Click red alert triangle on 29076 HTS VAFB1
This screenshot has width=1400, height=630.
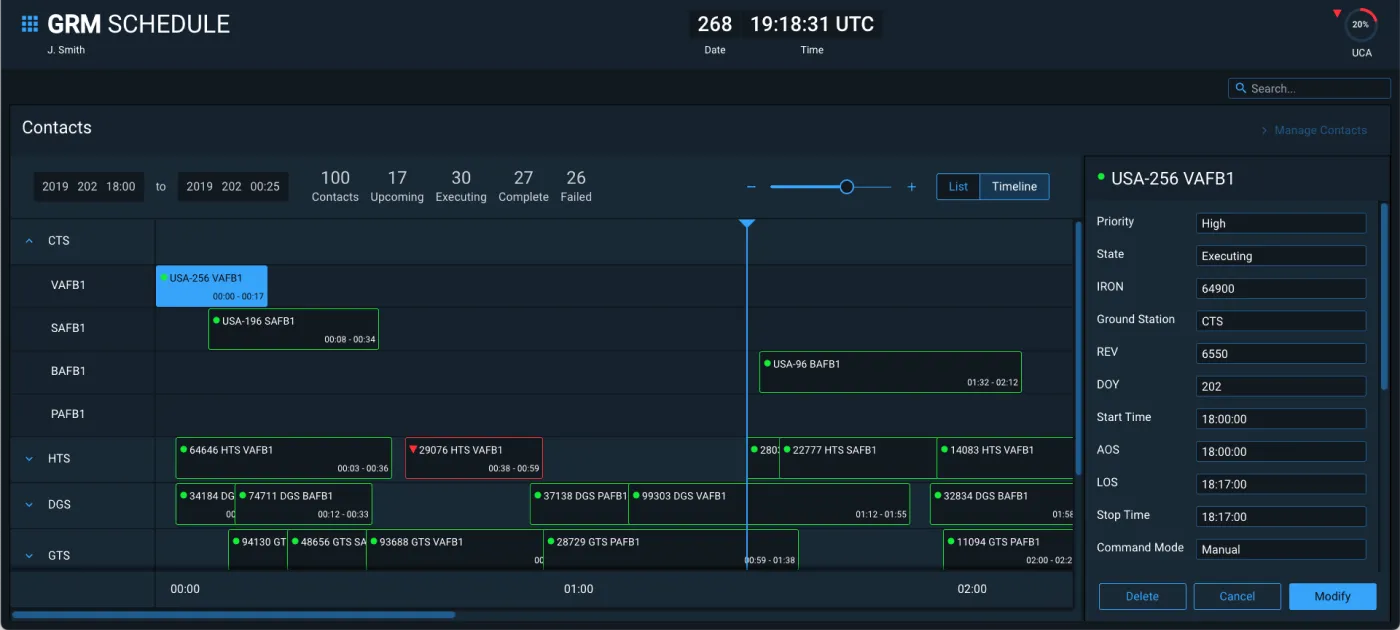coord(412,450)
